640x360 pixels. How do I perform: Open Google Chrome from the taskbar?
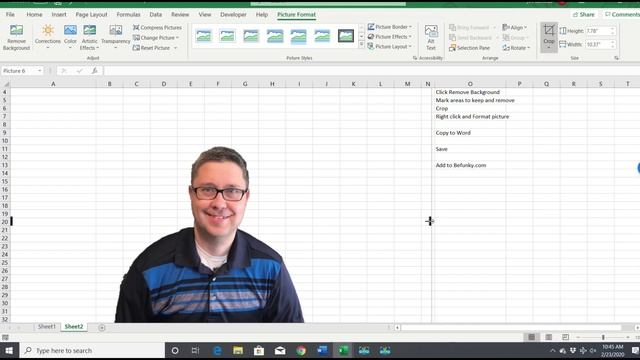(301, 351)
